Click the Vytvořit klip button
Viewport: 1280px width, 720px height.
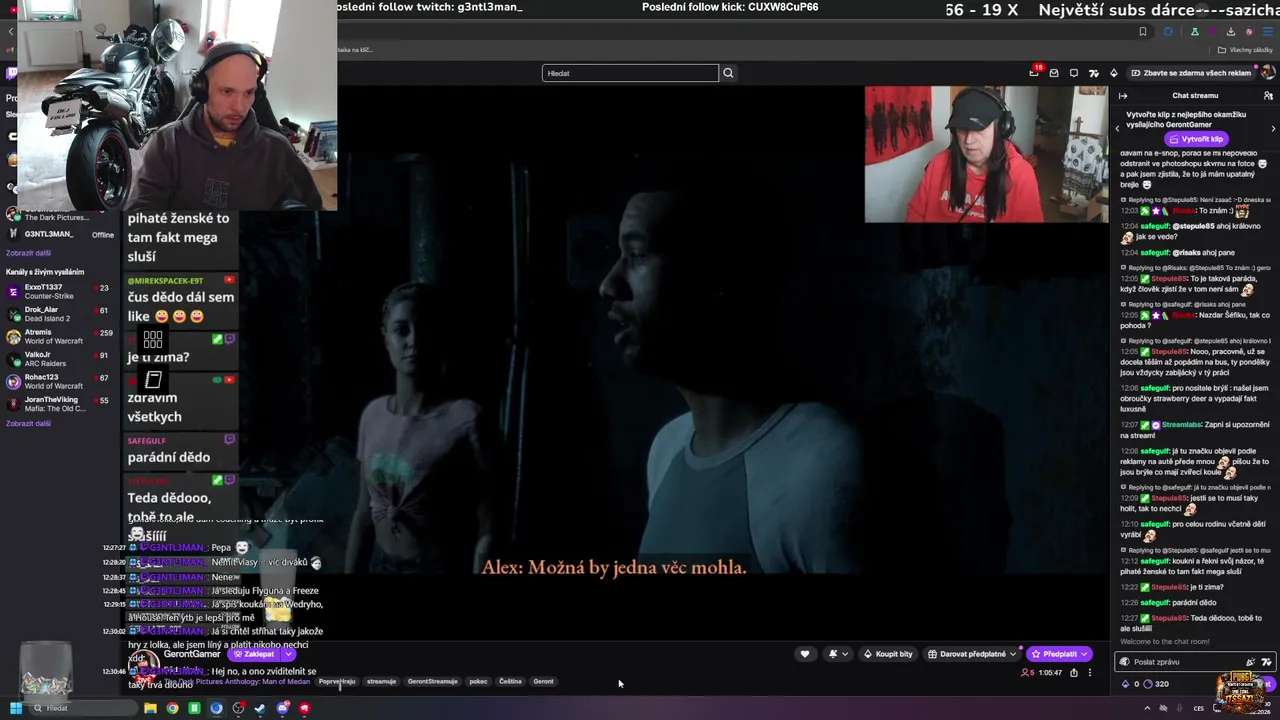click(x=1195, y=139)
